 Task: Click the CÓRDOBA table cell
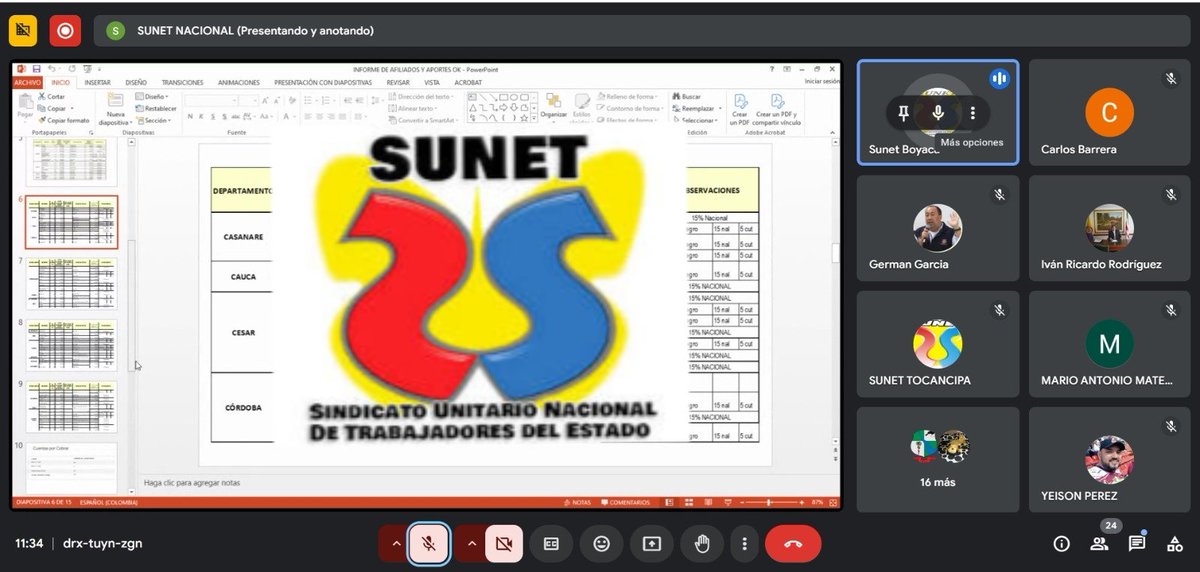[x=241, y=408]
